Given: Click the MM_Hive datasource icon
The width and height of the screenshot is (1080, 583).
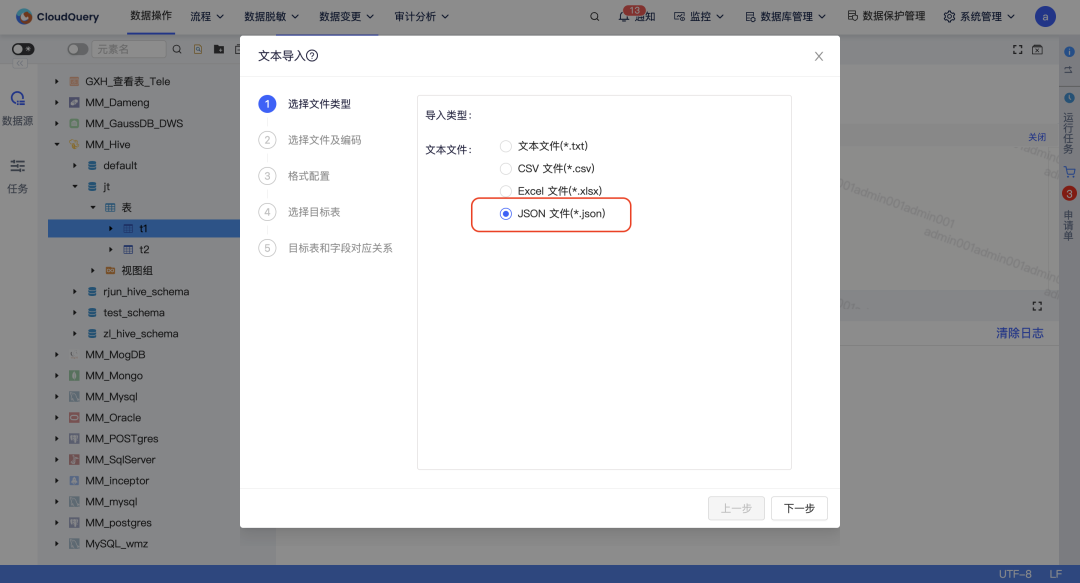Looking at the screenshot, I should click(74, 144).
